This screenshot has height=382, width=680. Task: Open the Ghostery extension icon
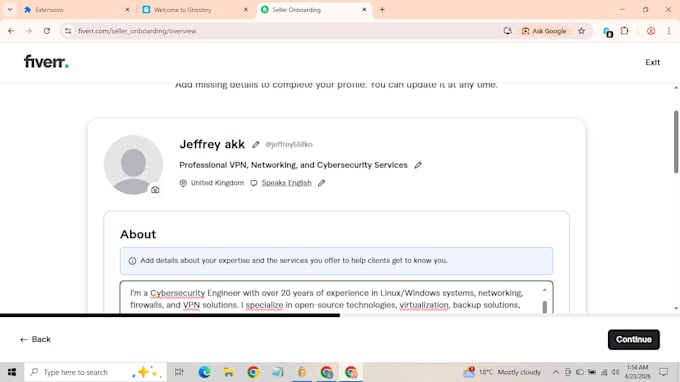click(x=608, y=32)
